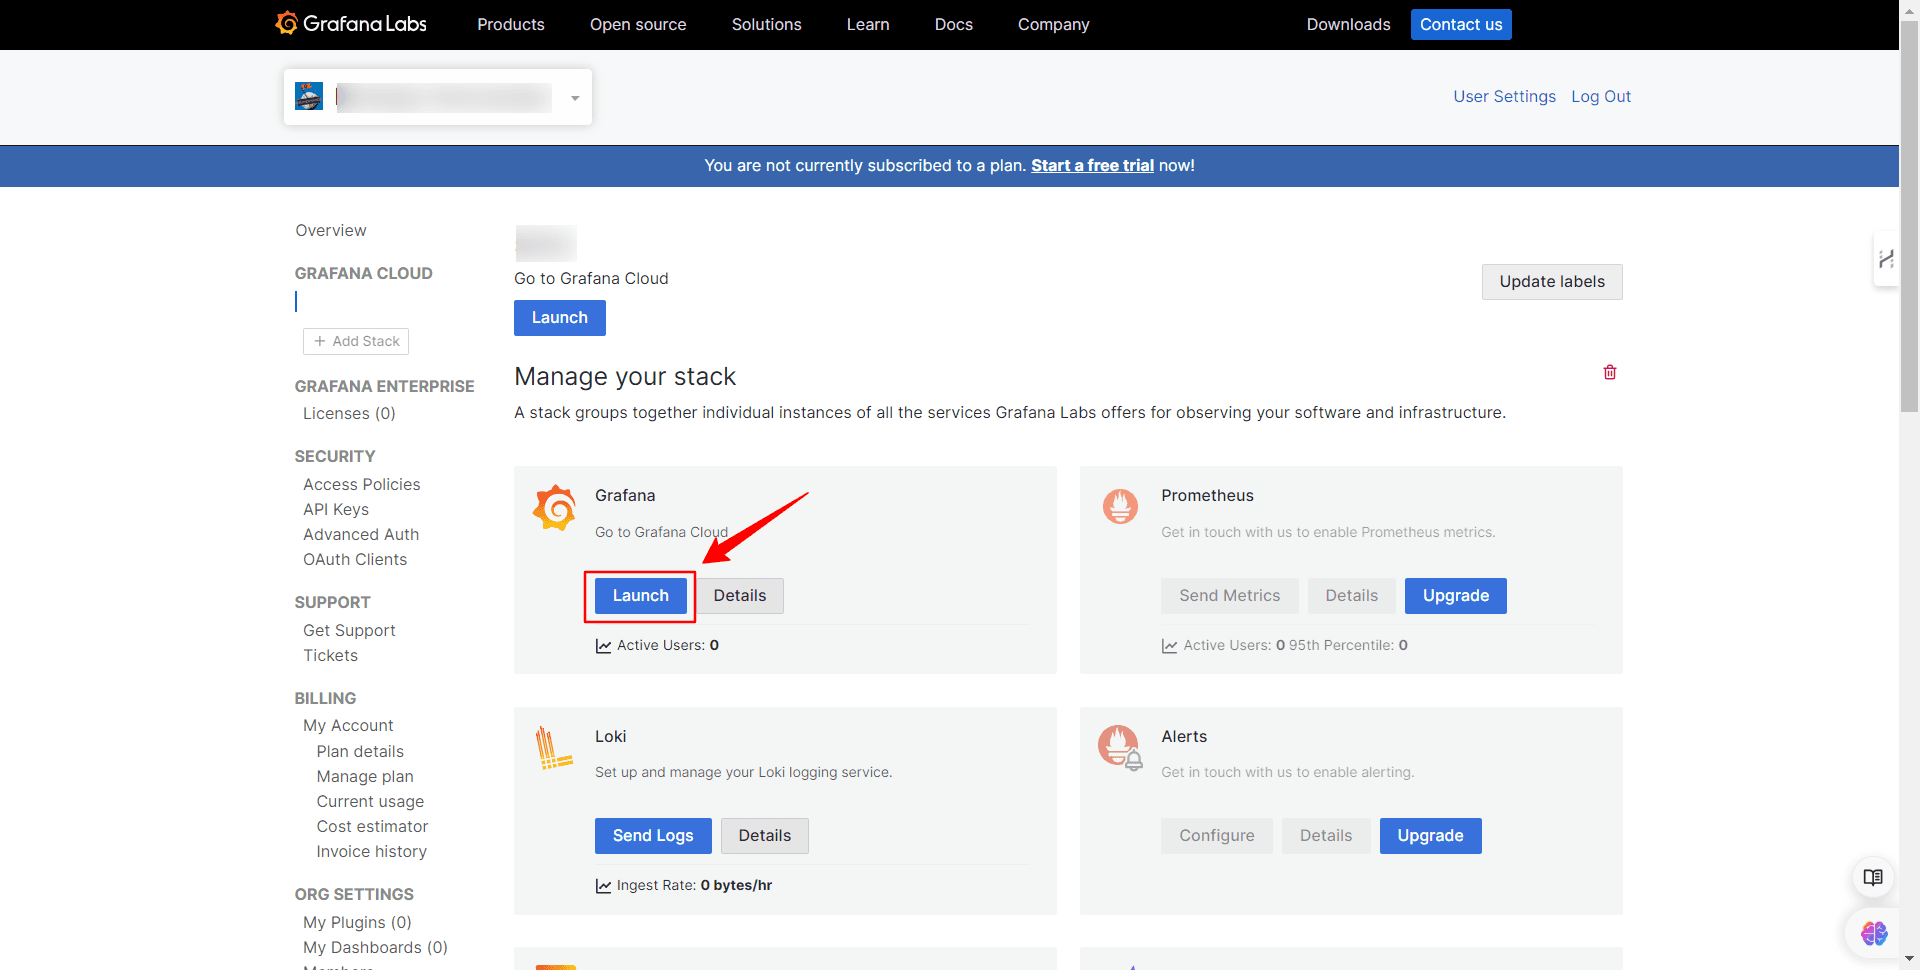Click the side panel toggle icon
This screenshot has width=1920, height=970.
click(1886, 259)
